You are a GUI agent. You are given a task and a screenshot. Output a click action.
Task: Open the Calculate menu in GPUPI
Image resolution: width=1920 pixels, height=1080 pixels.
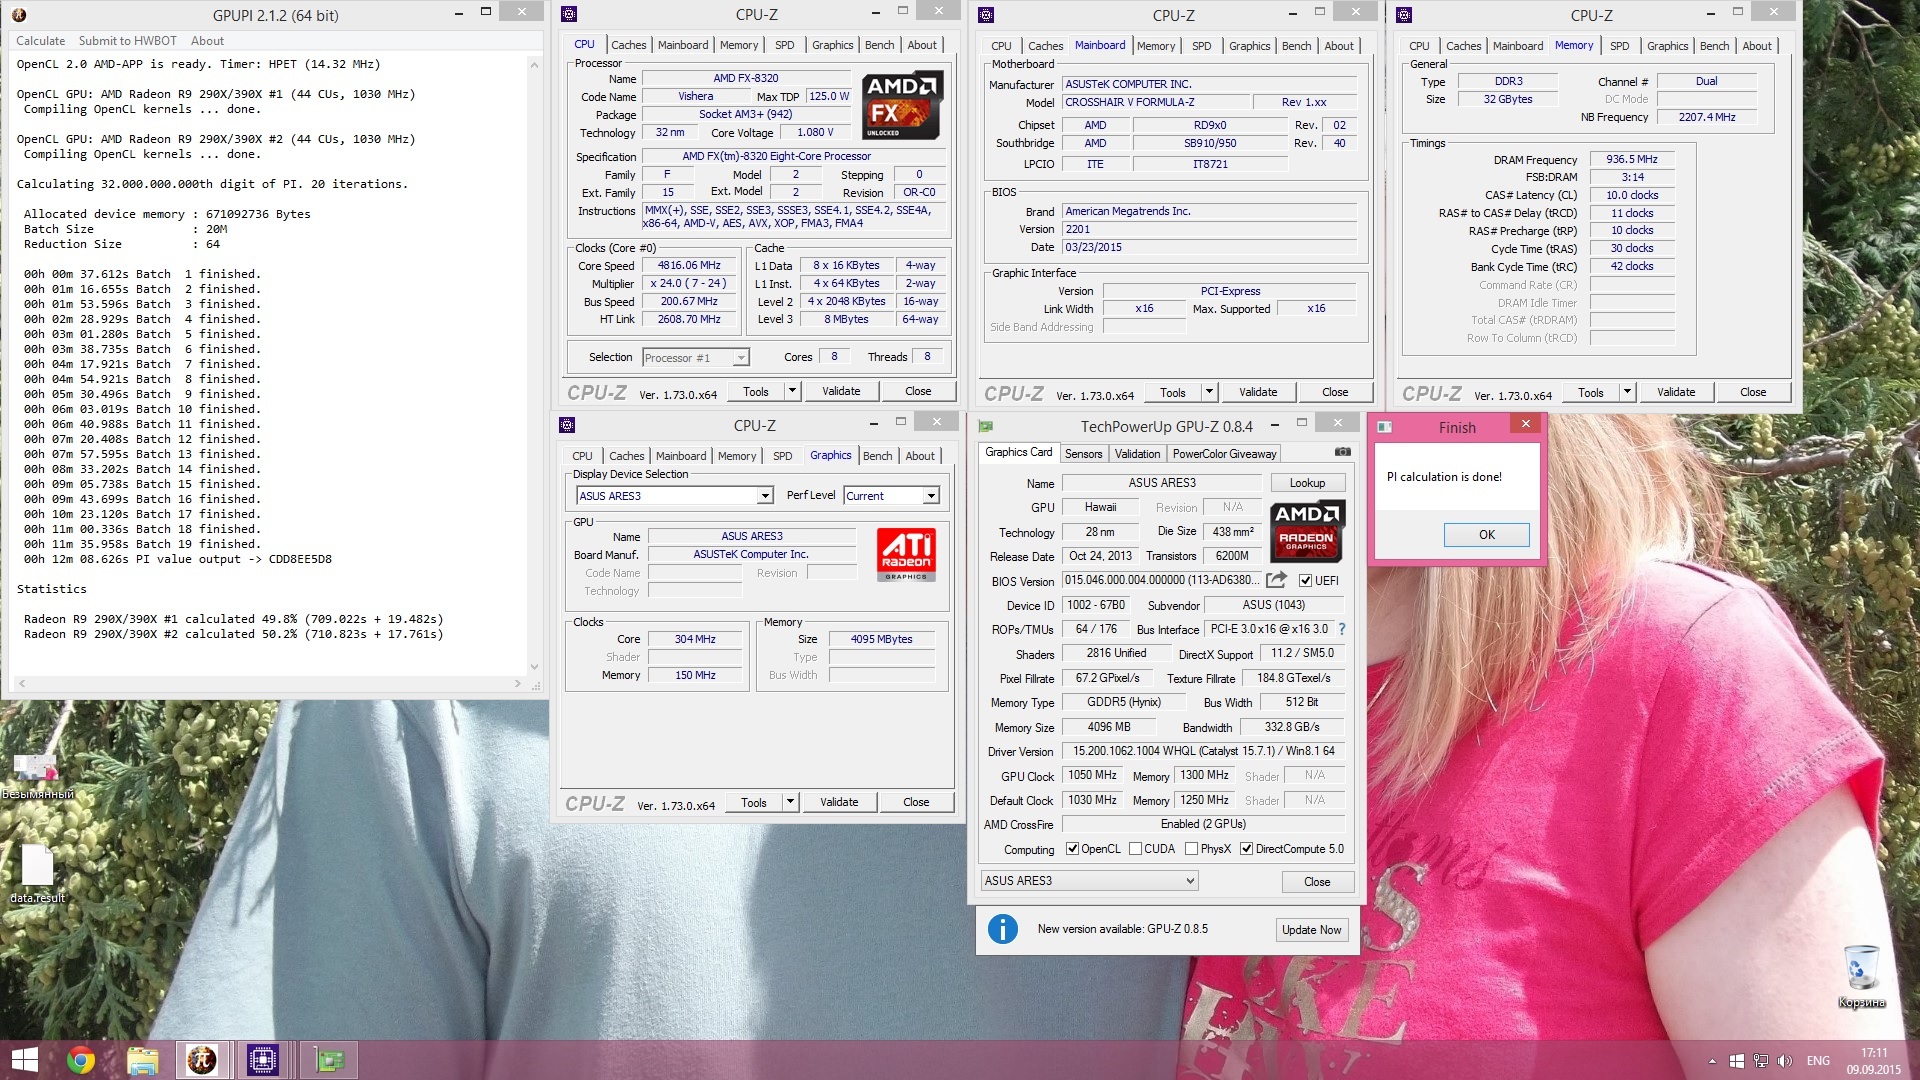(x=41, y=41)
